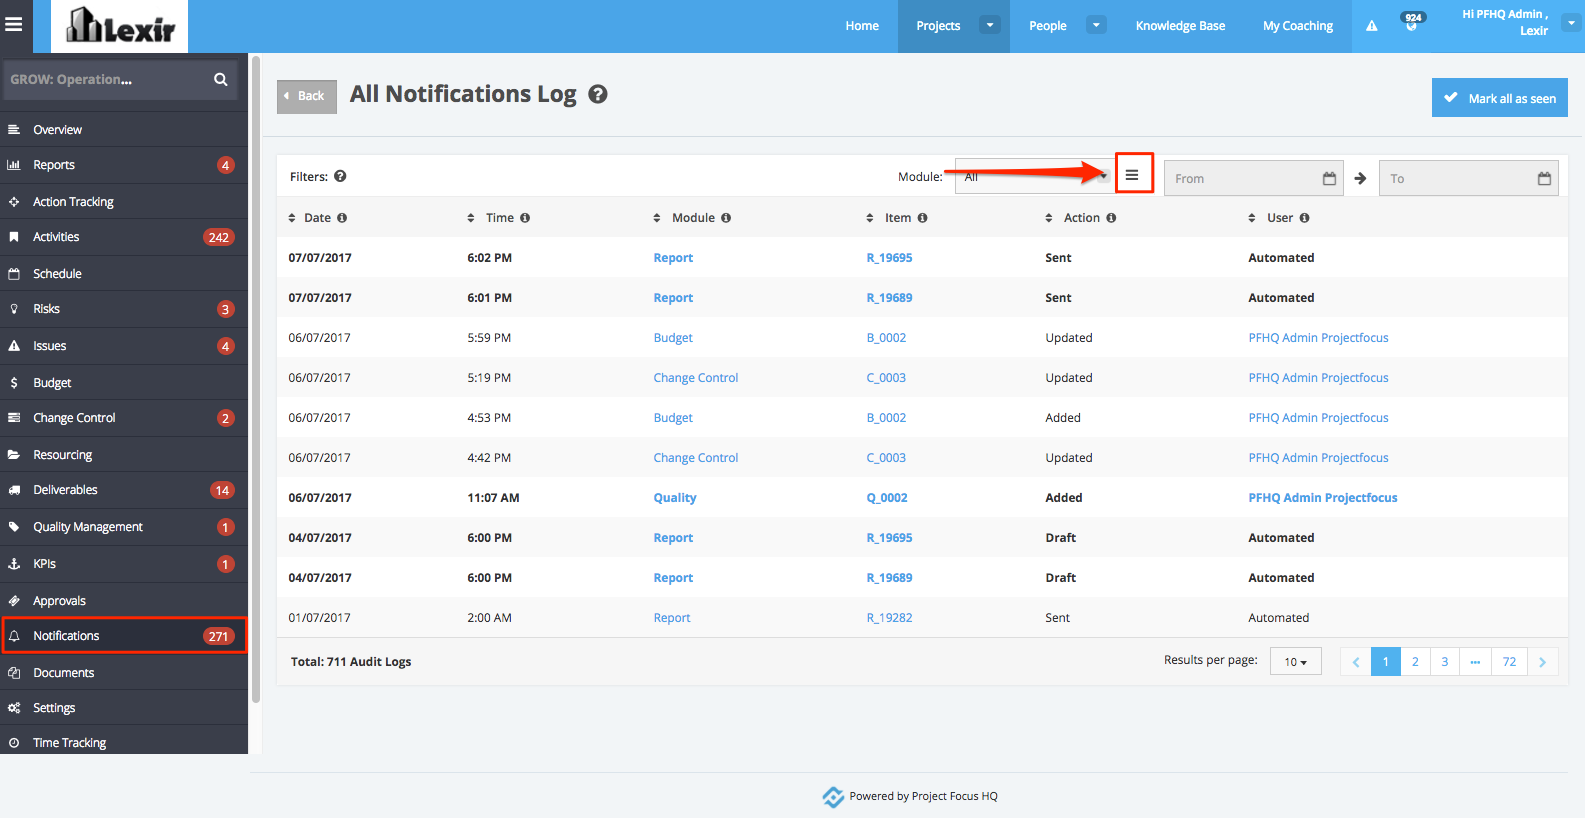Click the Date column info icon
Viewport: 1585px width, 818px height.
(x=342, y=218)
